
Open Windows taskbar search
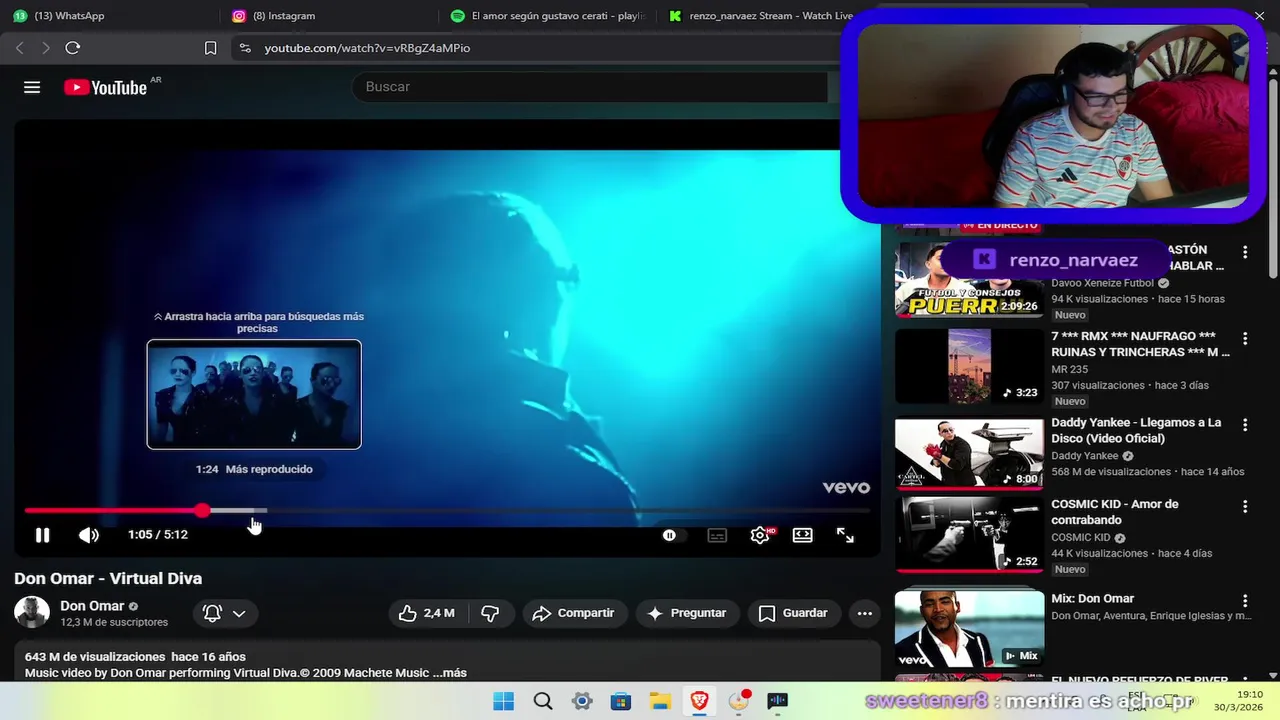pos(543,701)
